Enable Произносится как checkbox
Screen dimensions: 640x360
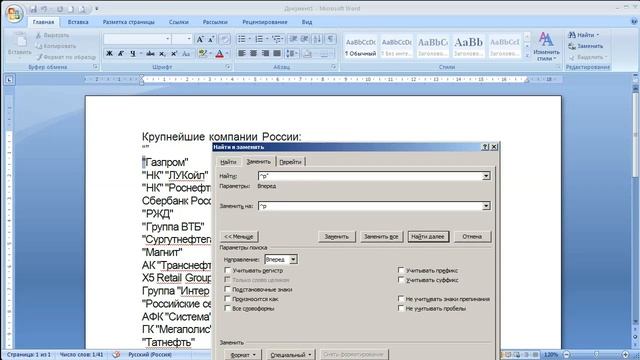tap(228, 299)
